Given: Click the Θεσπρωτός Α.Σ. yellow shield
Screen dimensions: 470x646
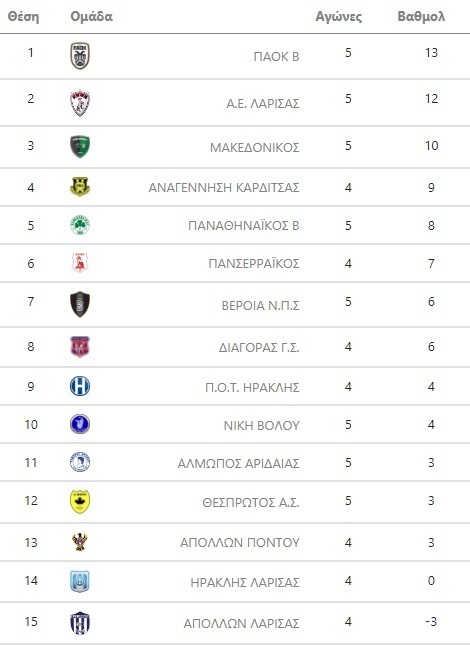Looking at the screenshot, I should (x=80, y=501).
